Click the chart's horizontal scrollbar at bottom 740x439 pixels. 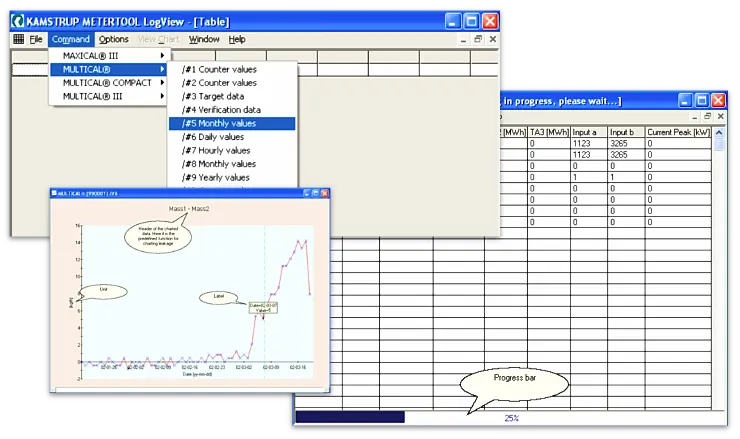pyautogui.click(x=190, y=390)
